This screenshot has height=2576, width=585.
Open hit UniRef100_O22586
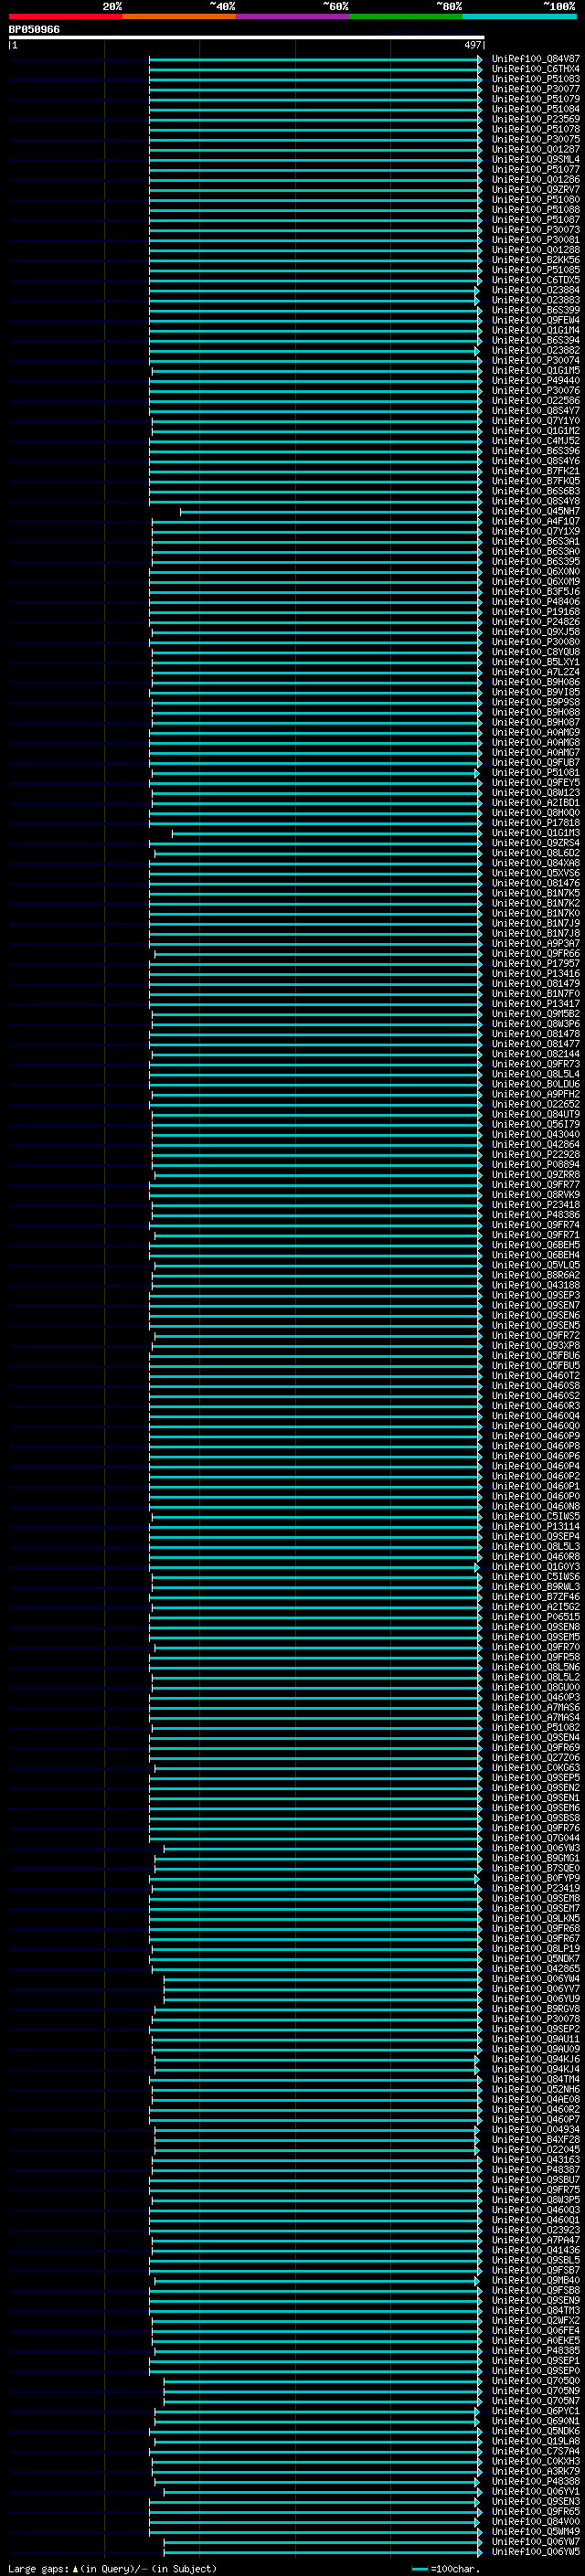click(x=535, y=400)
